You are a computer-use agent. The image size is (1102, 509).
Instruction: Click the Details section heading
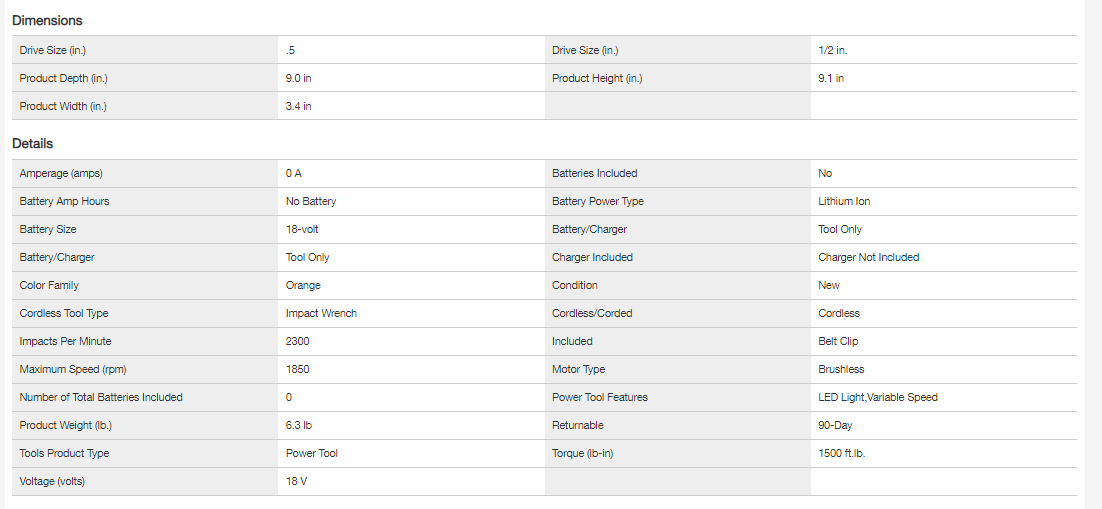click(x=32, y=144)
